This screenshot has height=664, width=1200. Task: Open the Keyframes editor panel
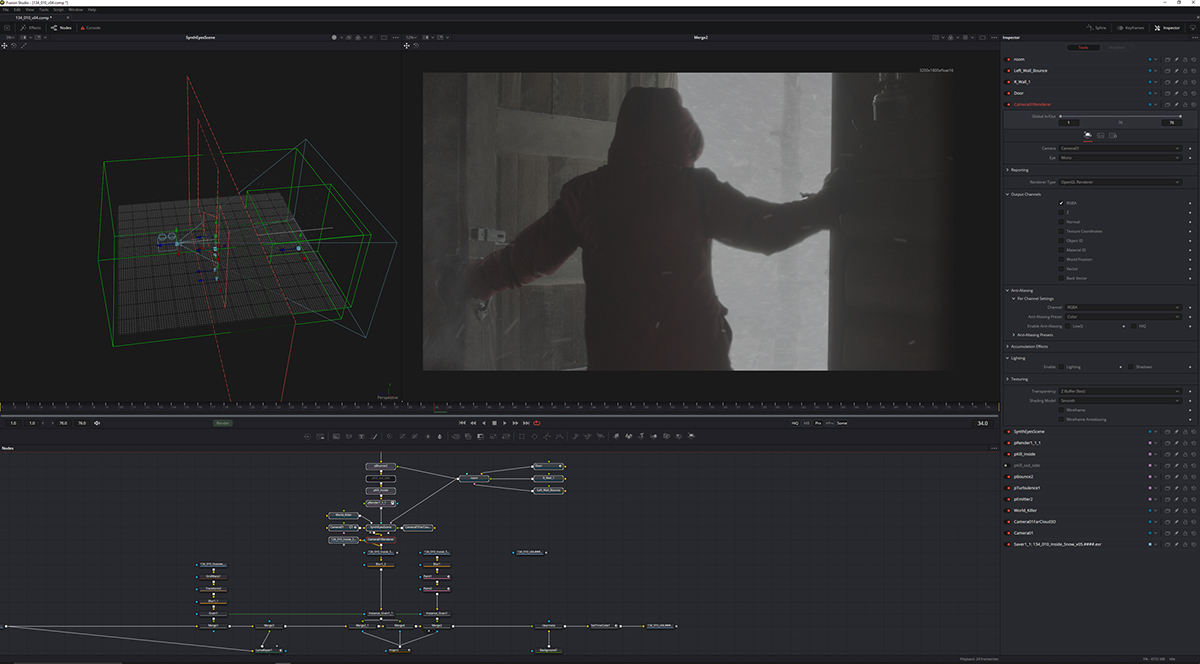pyautogui.click(x=1130, y=28)
